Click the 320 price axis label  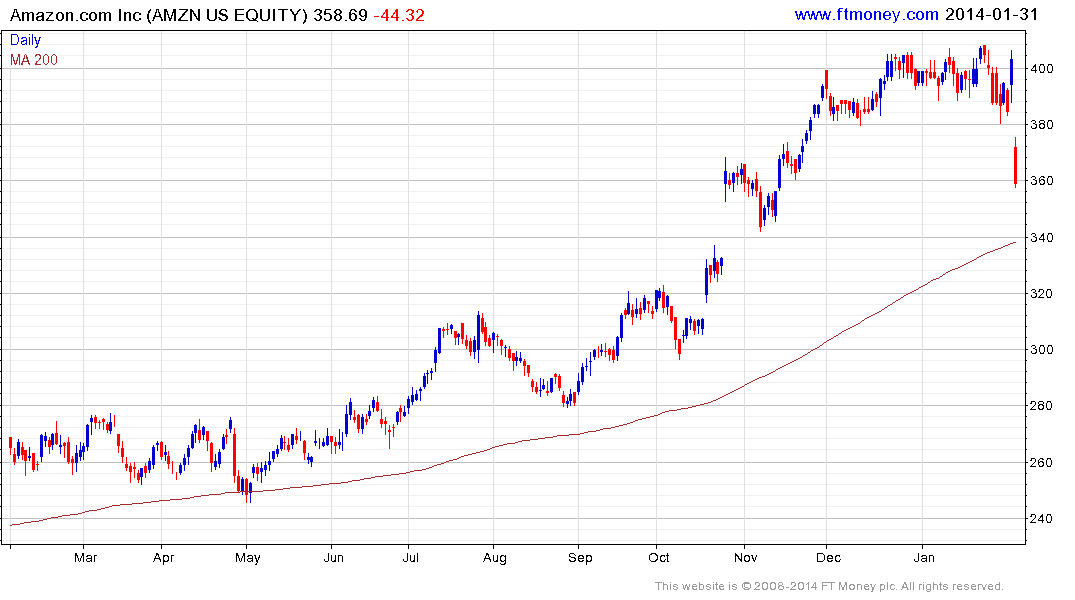[x=1042, y=293]
